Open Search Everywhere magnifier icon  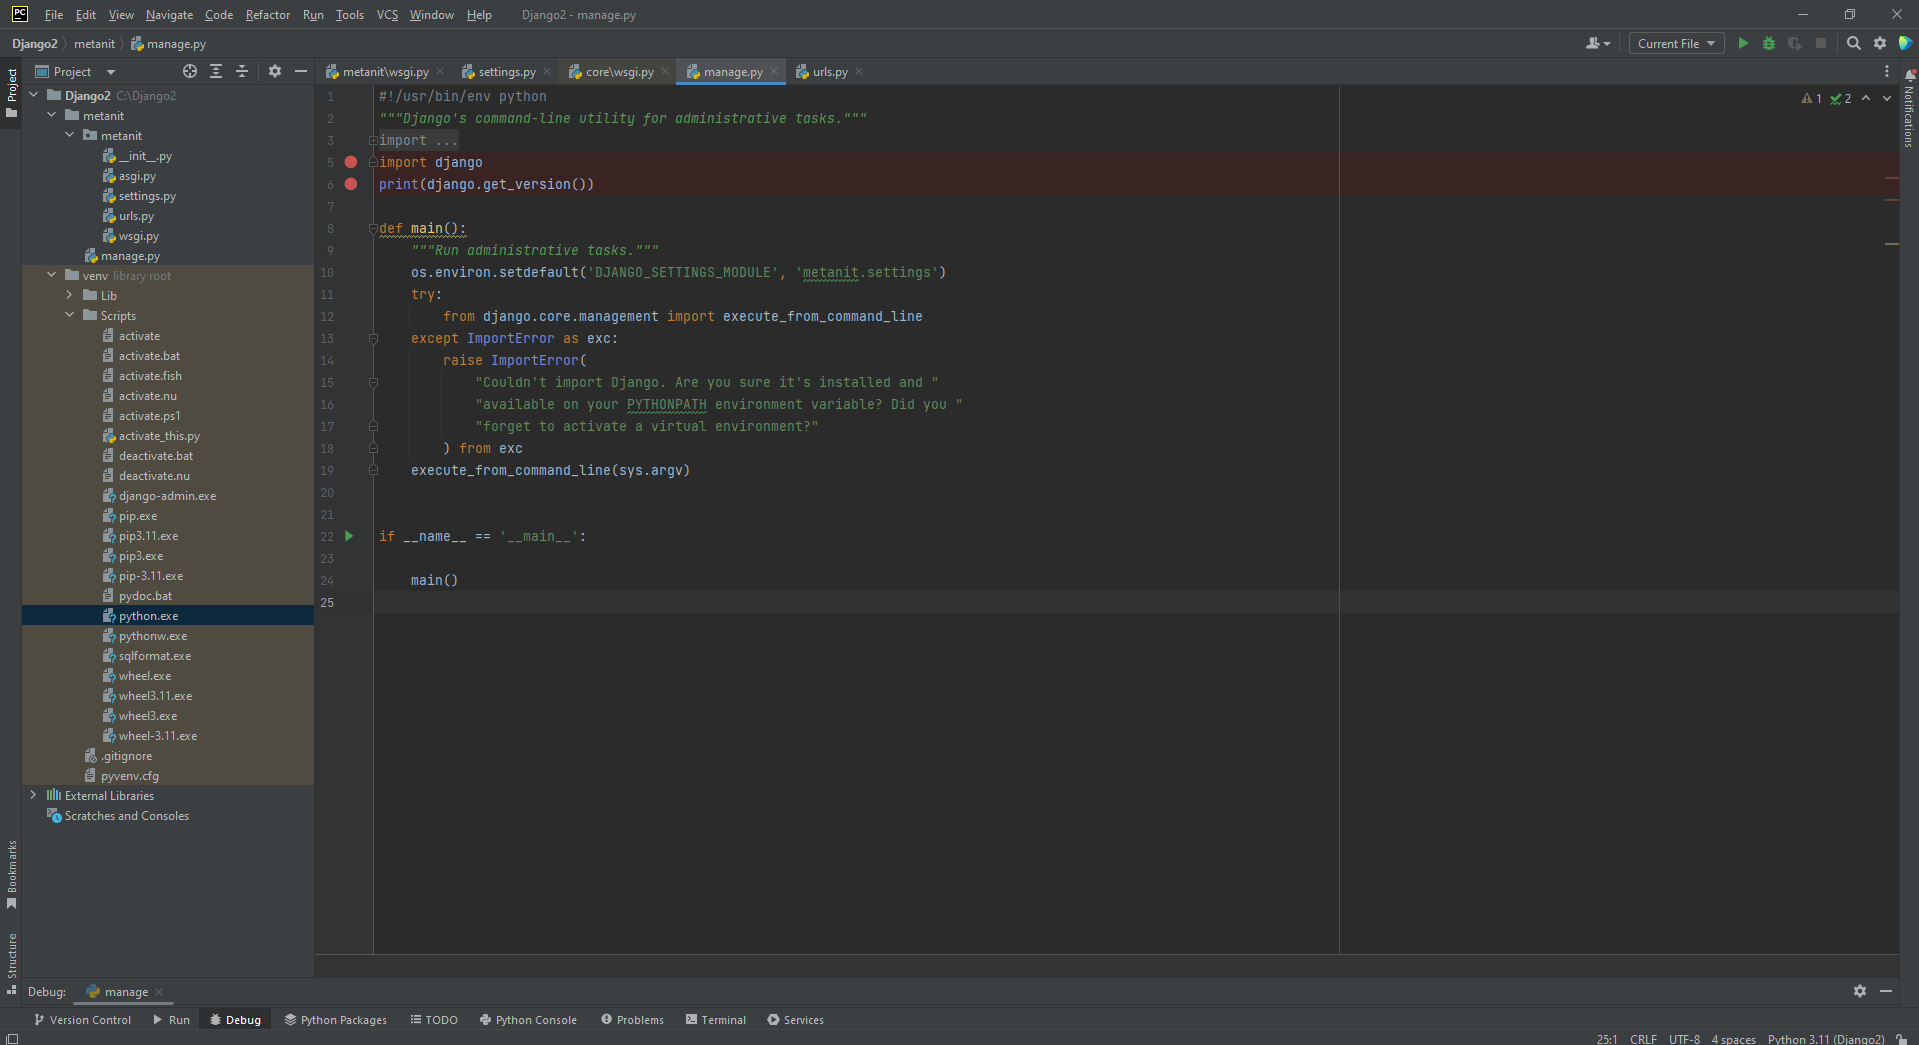1853,43
